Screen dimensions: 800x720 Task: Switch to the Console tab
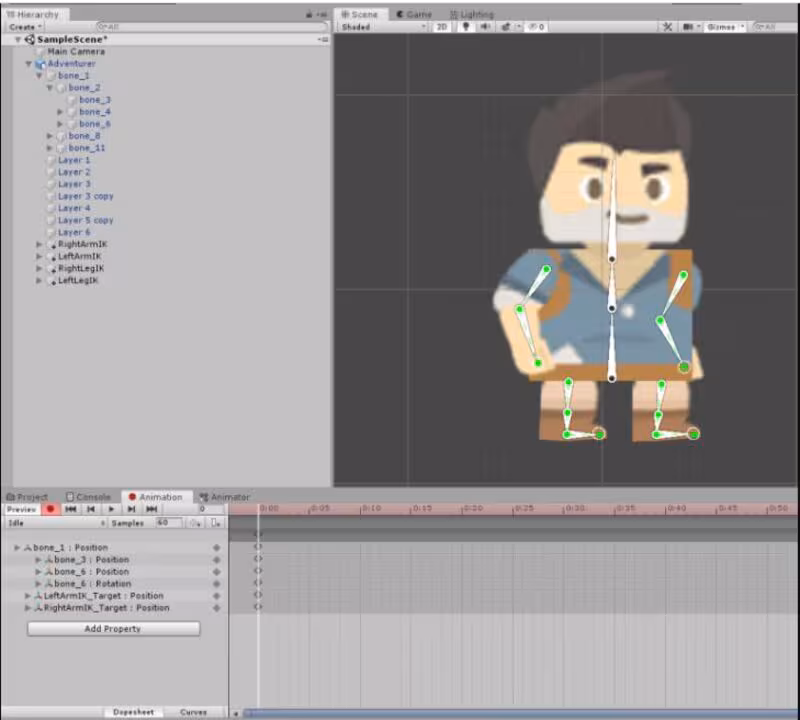pos(88,496)
